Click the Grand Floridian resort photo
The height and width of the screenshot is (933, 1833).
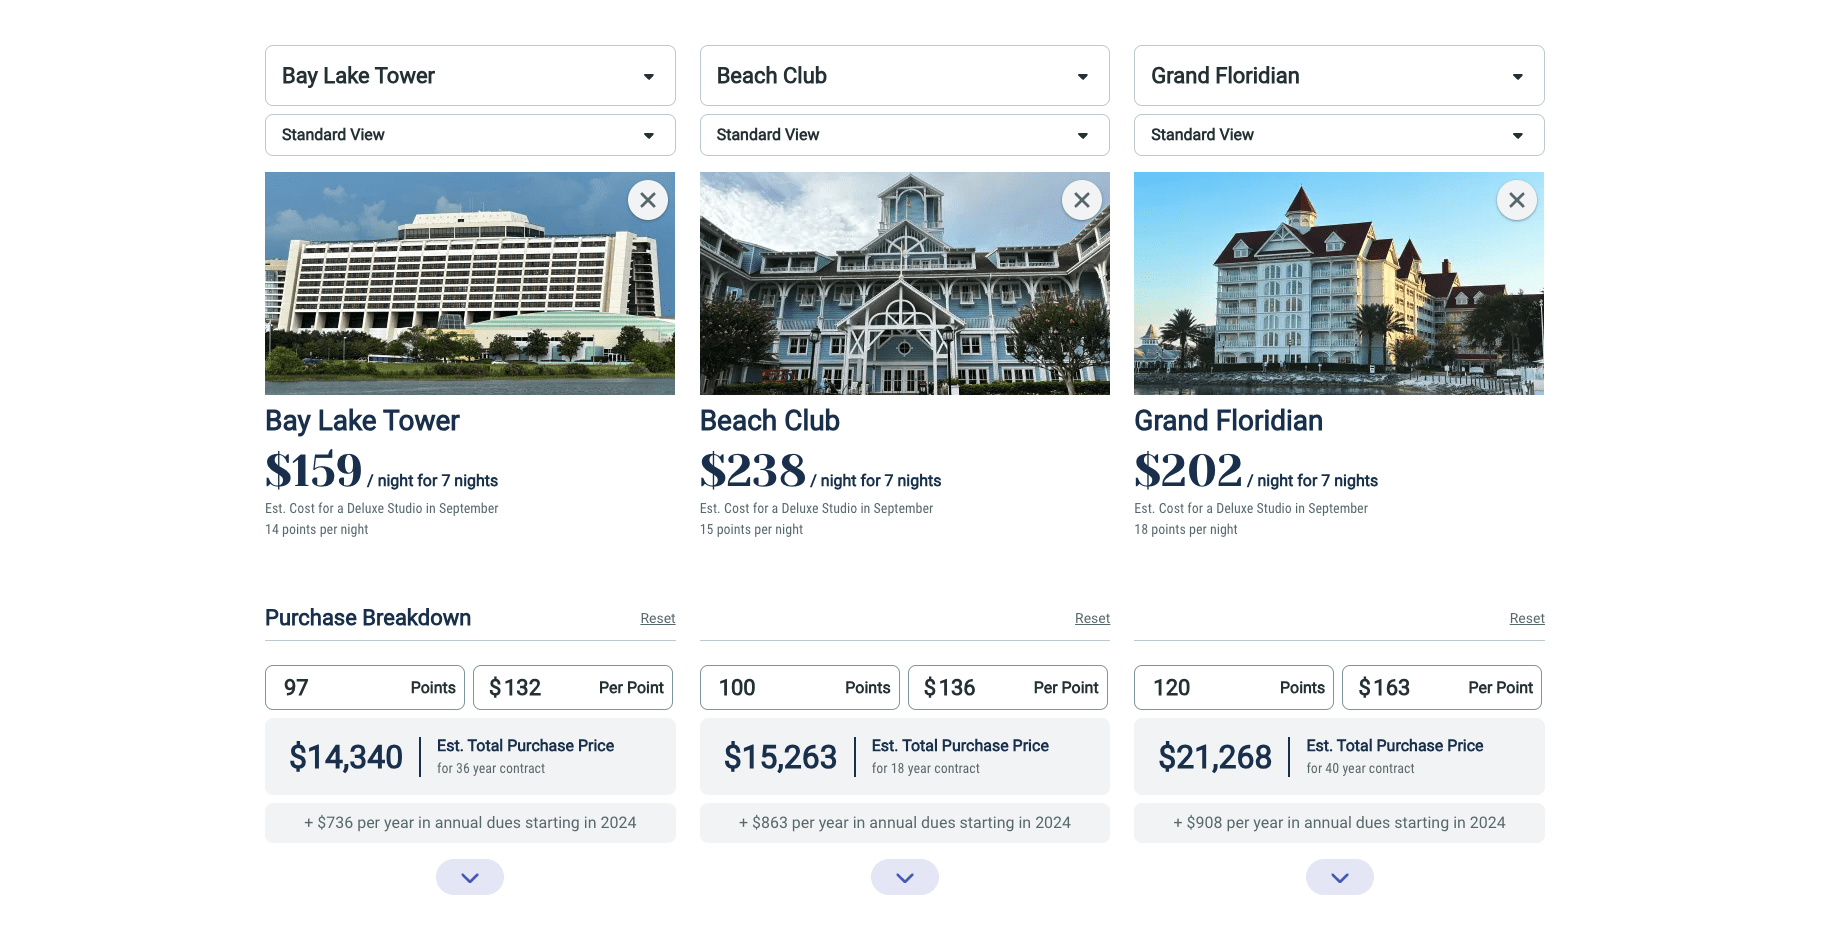coord(1339,283)
